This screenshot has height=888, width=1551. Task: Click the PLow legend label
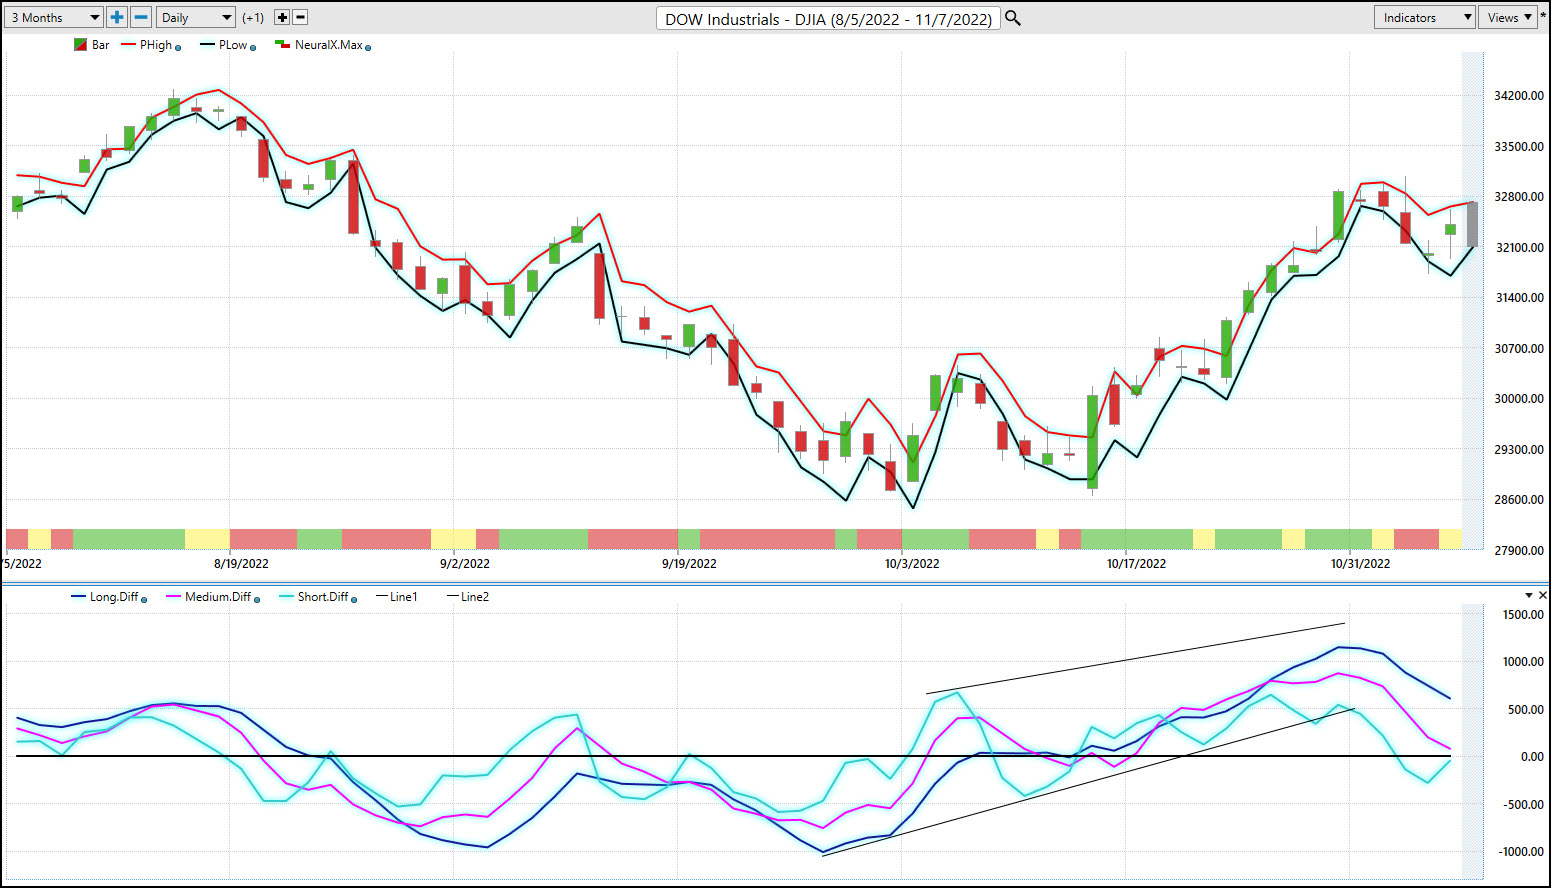coord(233,45)
